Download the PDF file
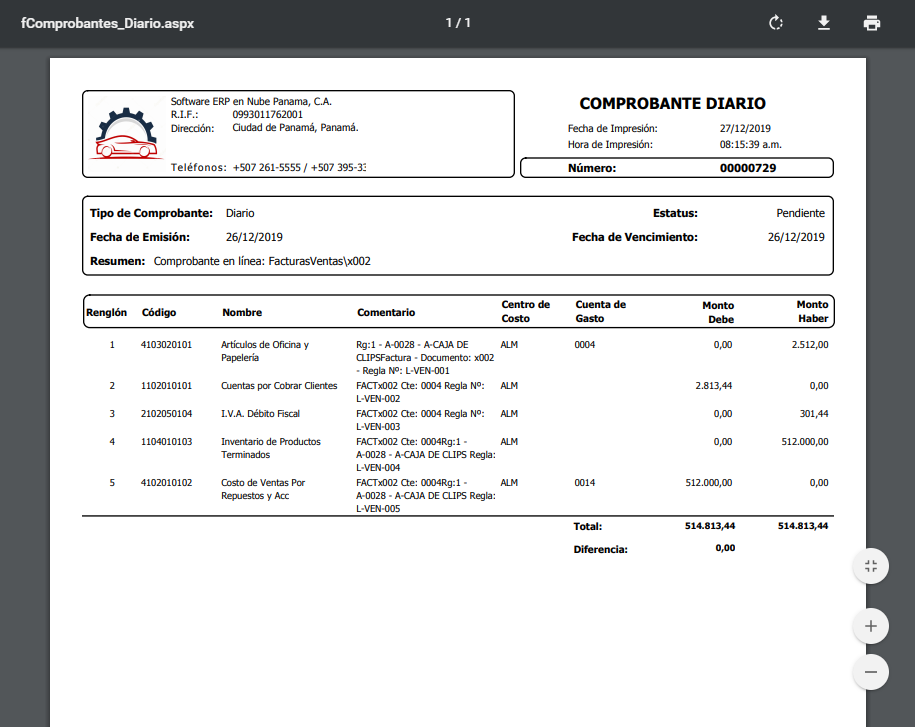The width and height of the screenshot is (915, 727). [x=824, y=23]
